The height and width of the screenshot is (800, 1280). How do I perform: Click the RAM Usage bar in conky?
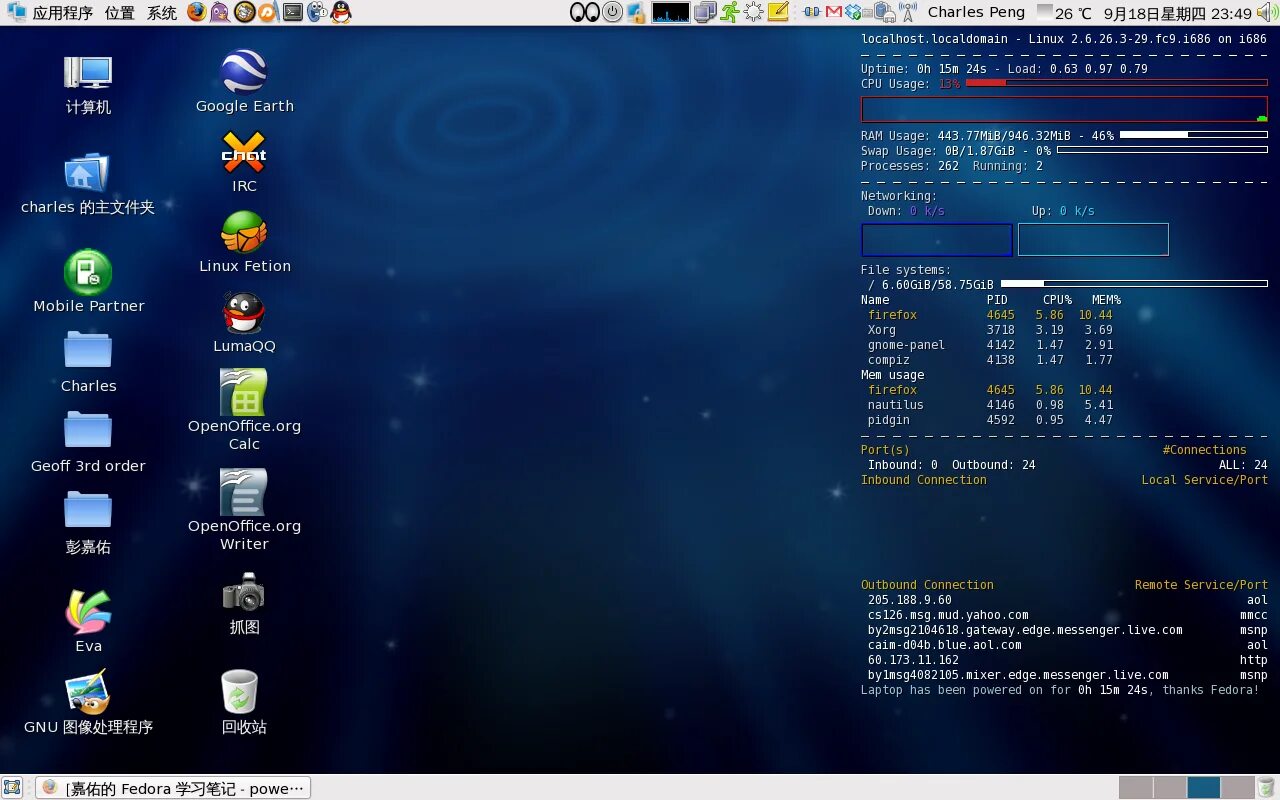coord(1193,134)
